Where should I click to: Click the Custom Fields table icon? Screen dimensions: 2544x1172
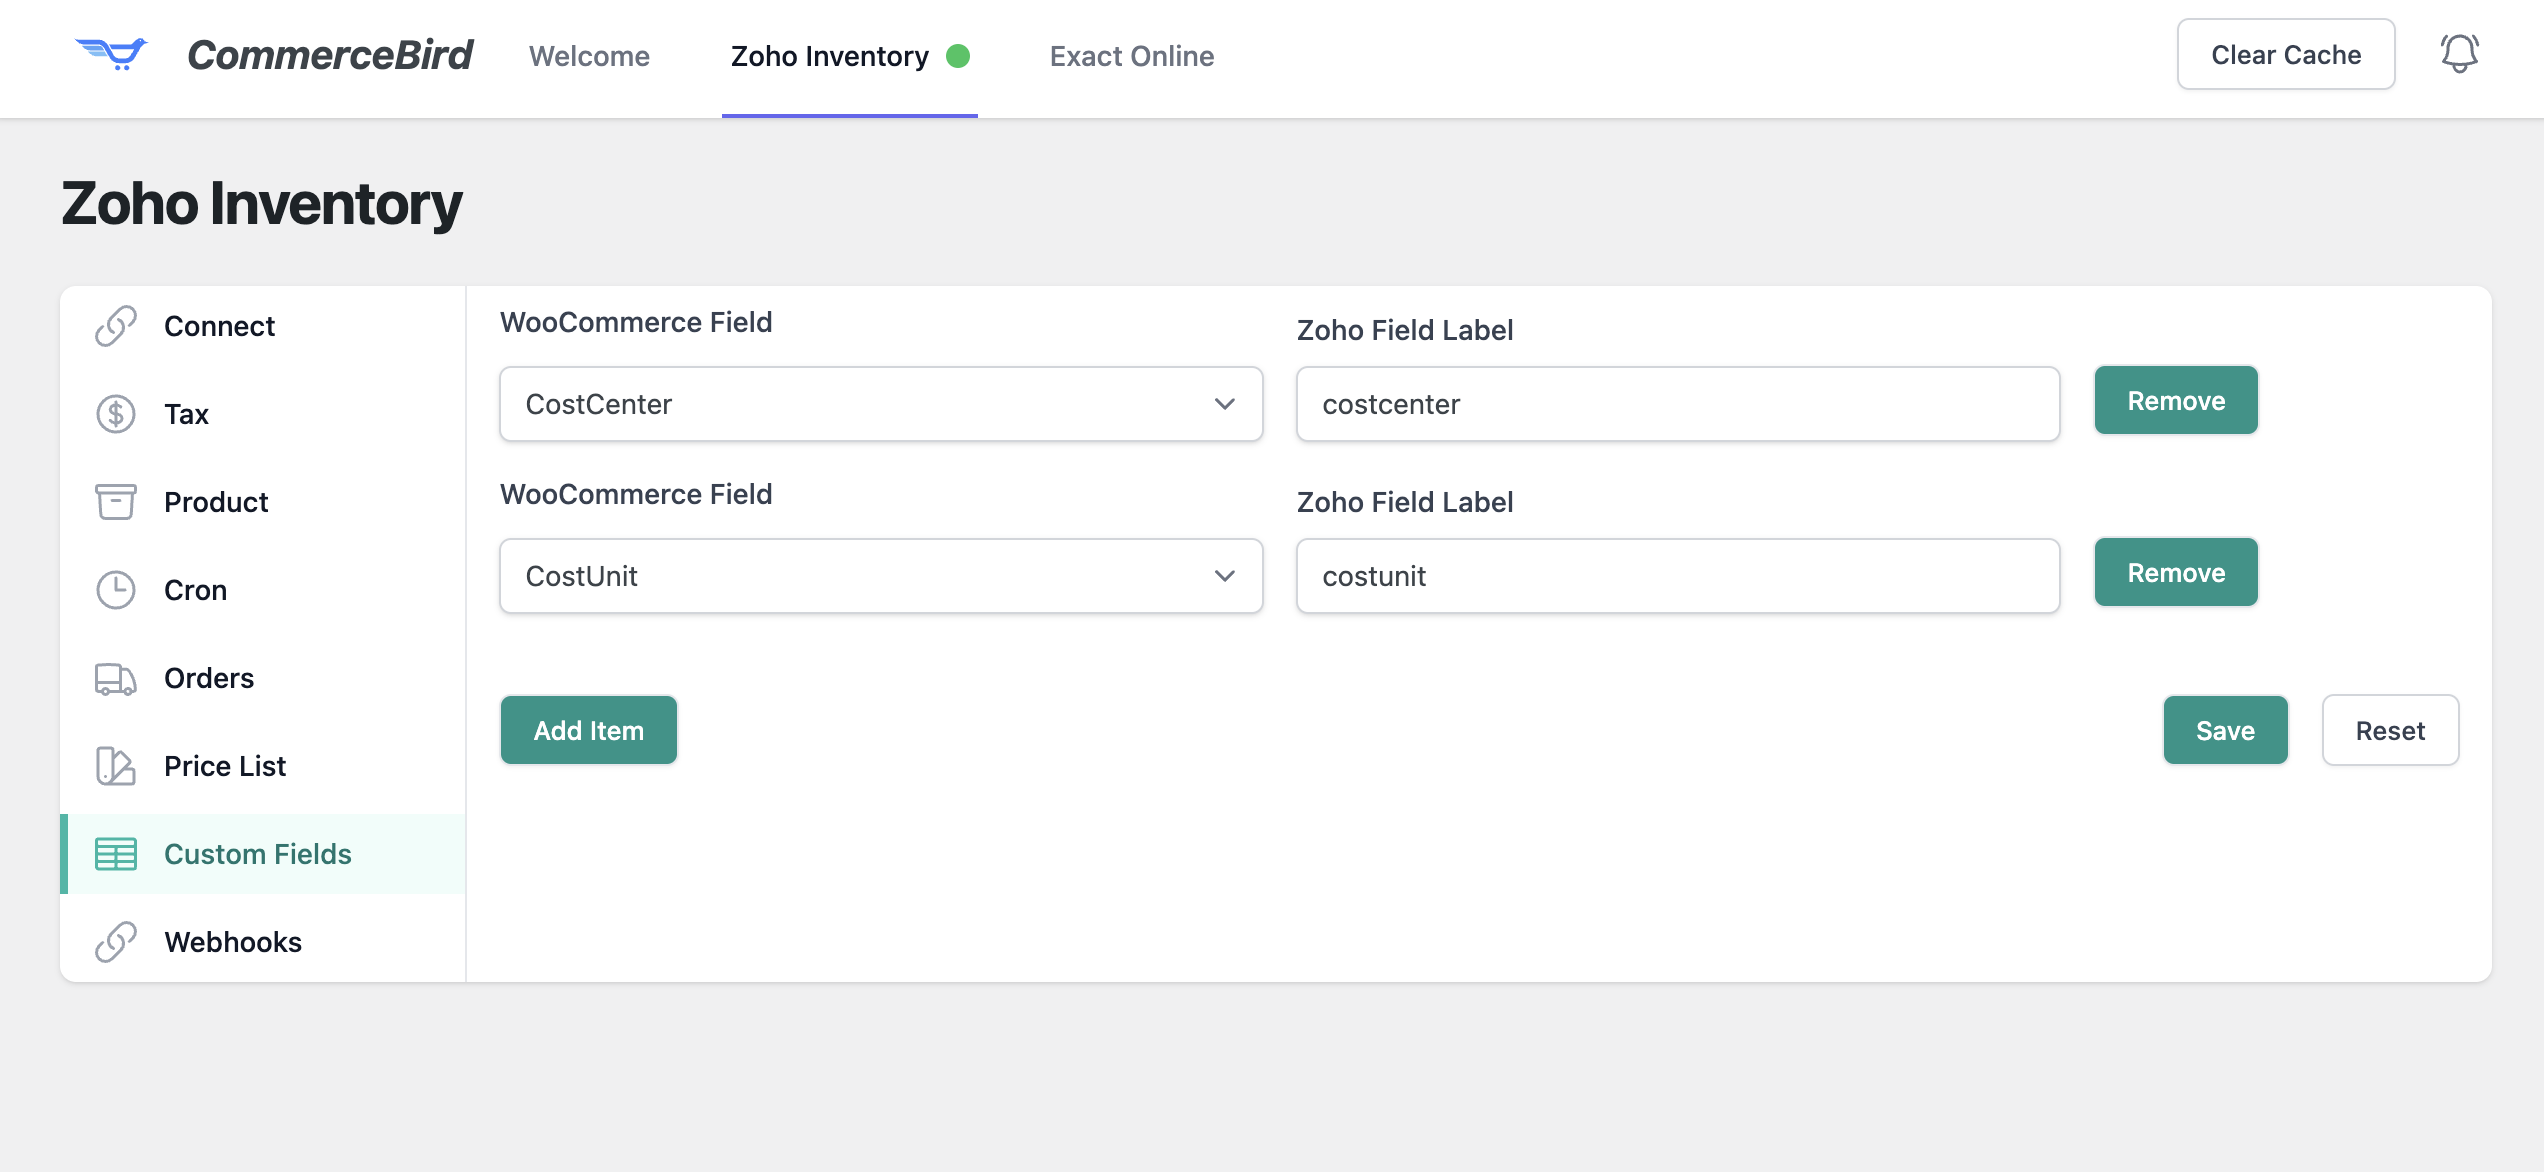click(x=116, y=854)
